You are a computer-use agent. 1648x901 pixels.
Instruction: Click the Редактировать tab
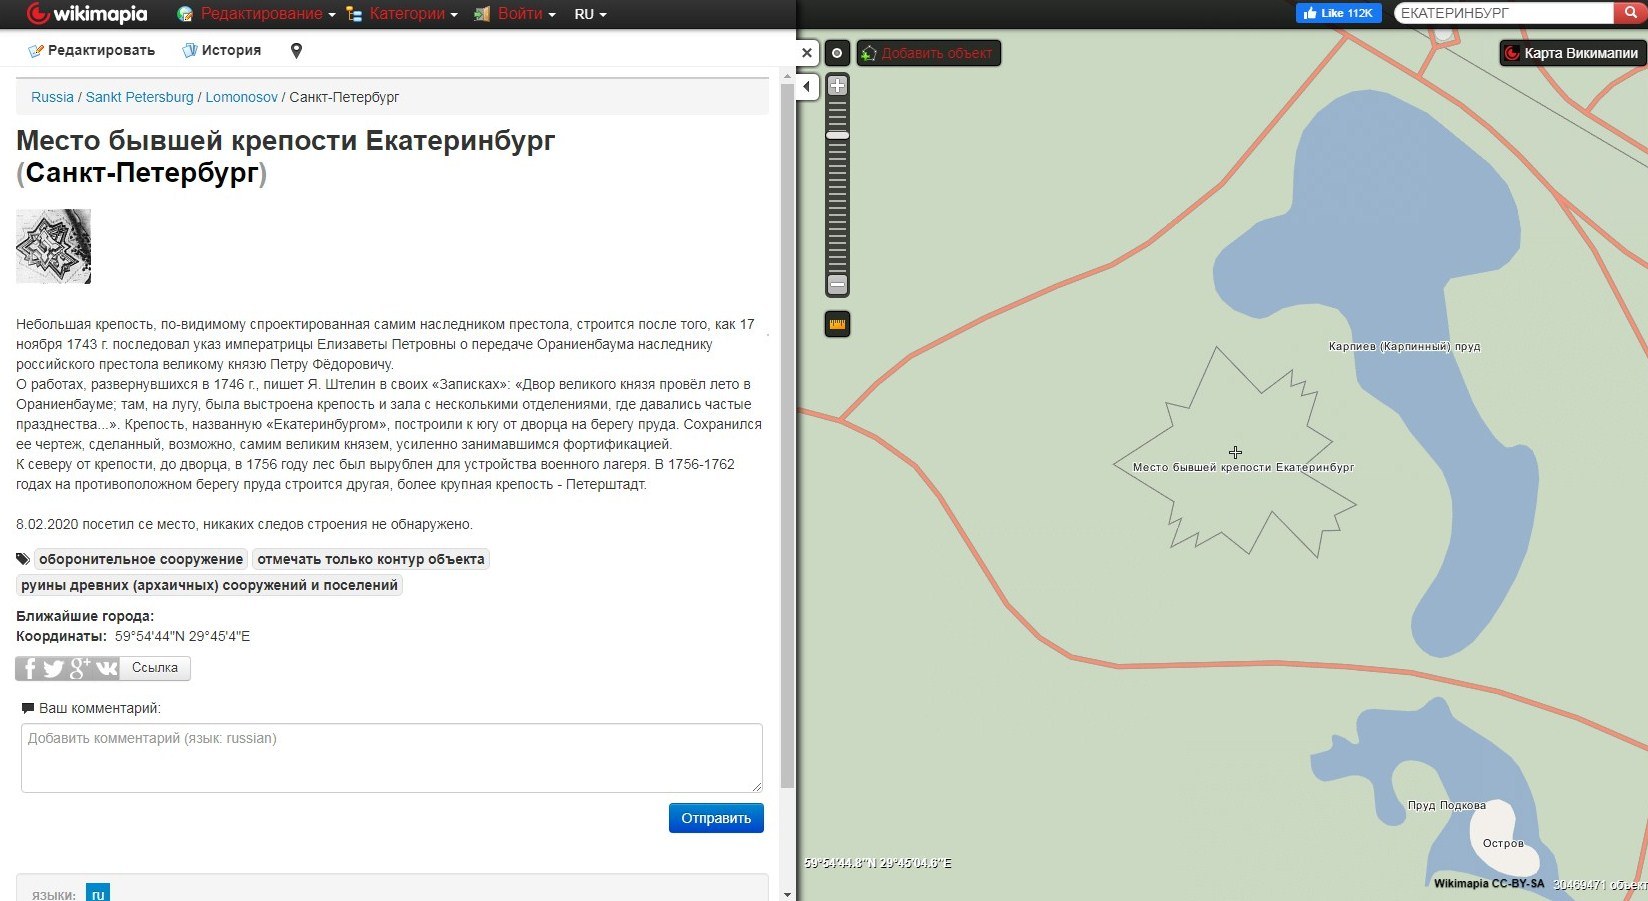click(91, 50)
